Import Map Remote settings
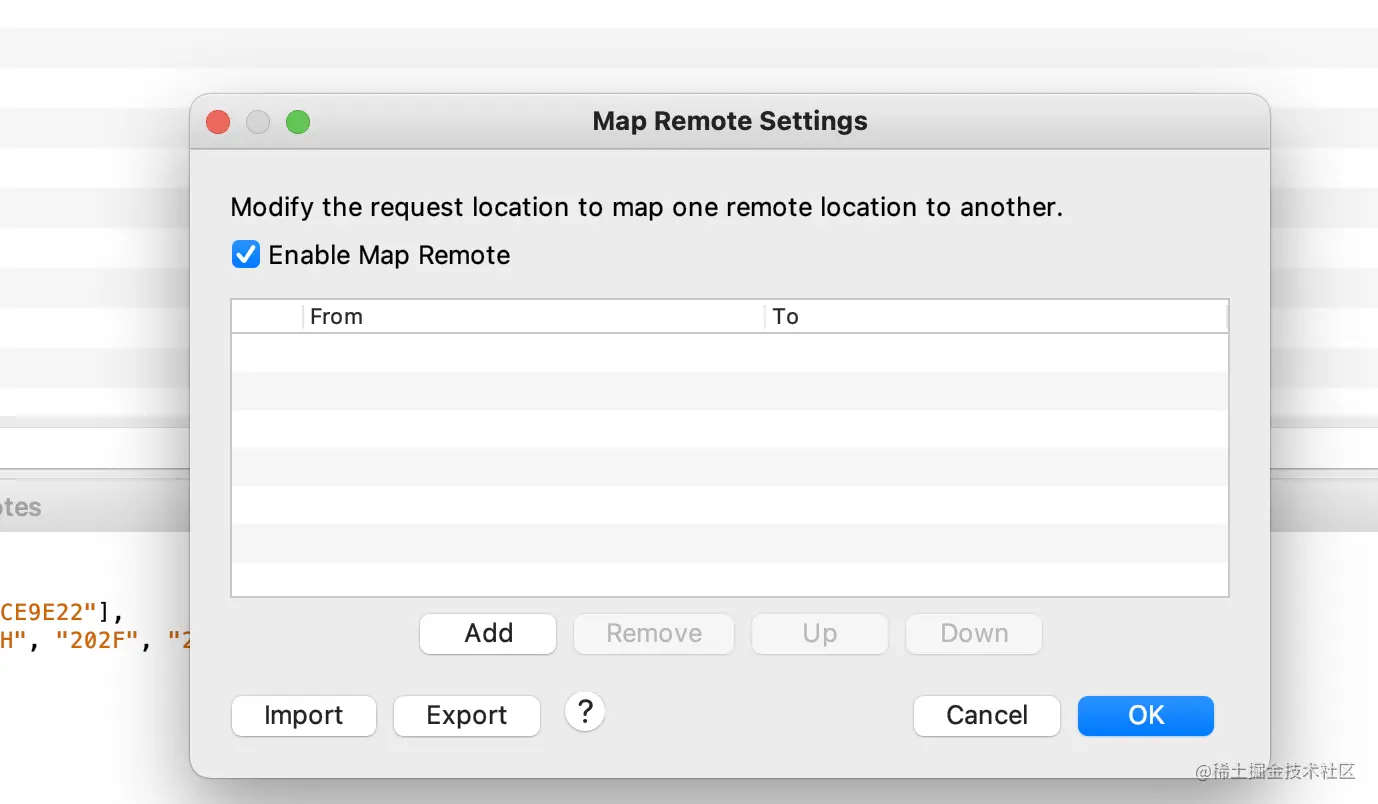 point(304,715)
